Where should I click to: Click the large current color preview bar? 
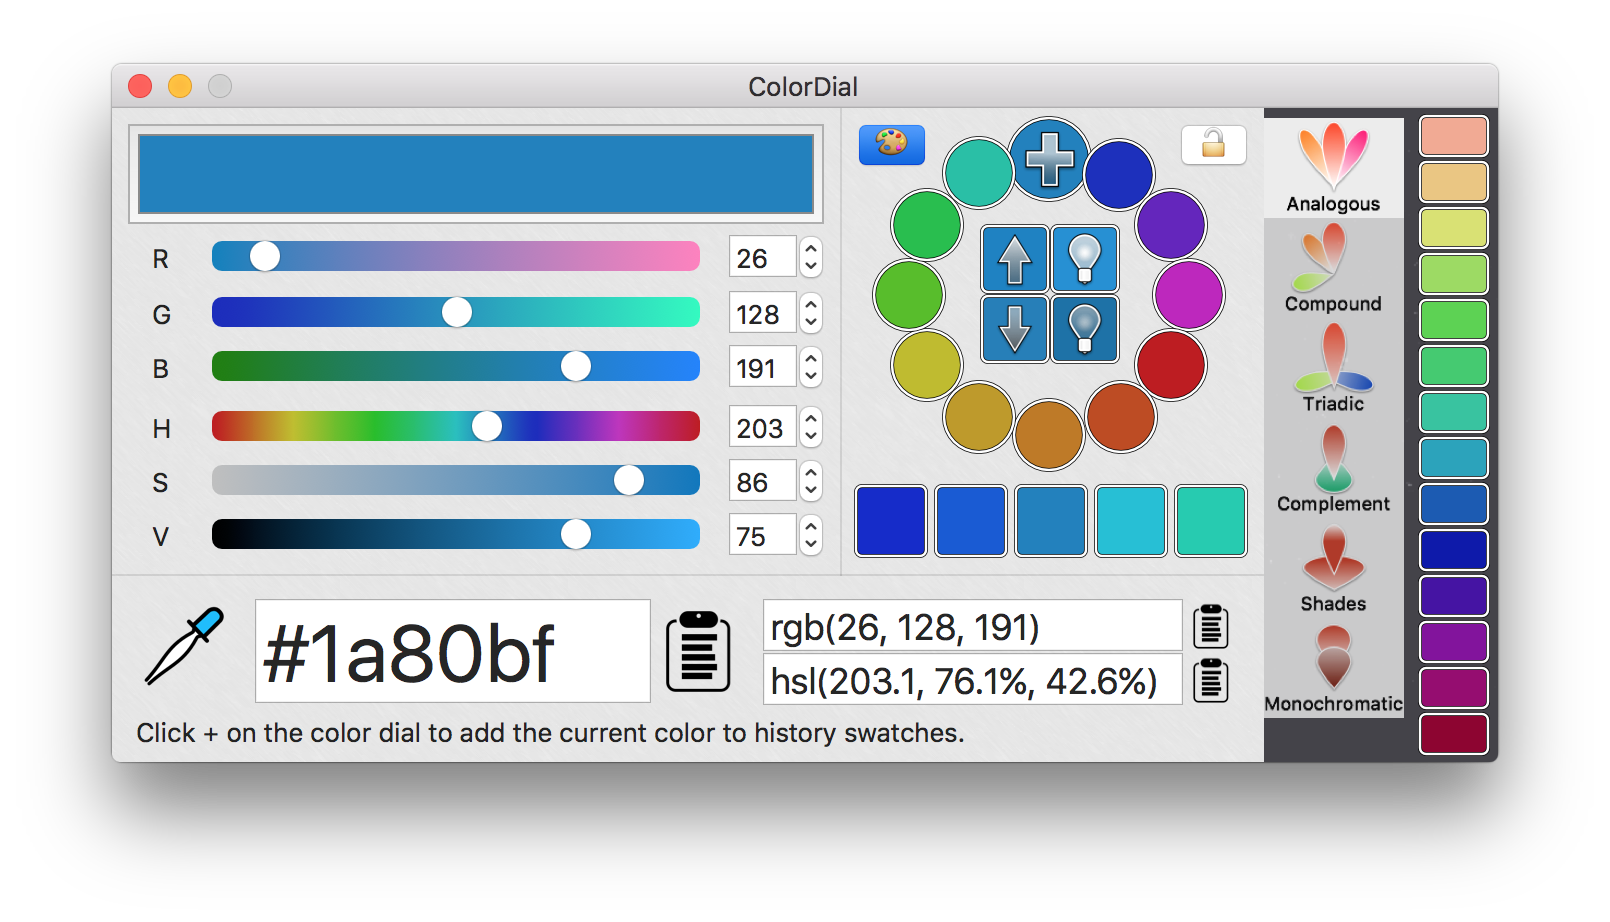click(x=476, y=174)
